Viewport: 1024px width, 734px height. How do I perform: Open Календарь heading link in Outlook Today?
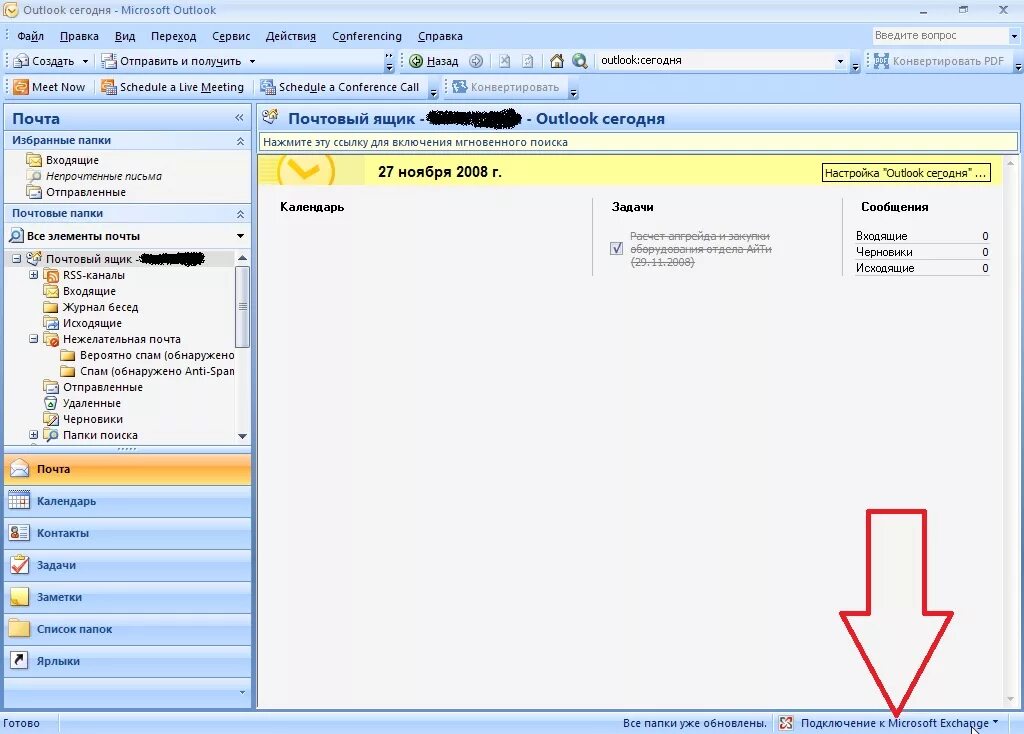click(x=312, y=207)
